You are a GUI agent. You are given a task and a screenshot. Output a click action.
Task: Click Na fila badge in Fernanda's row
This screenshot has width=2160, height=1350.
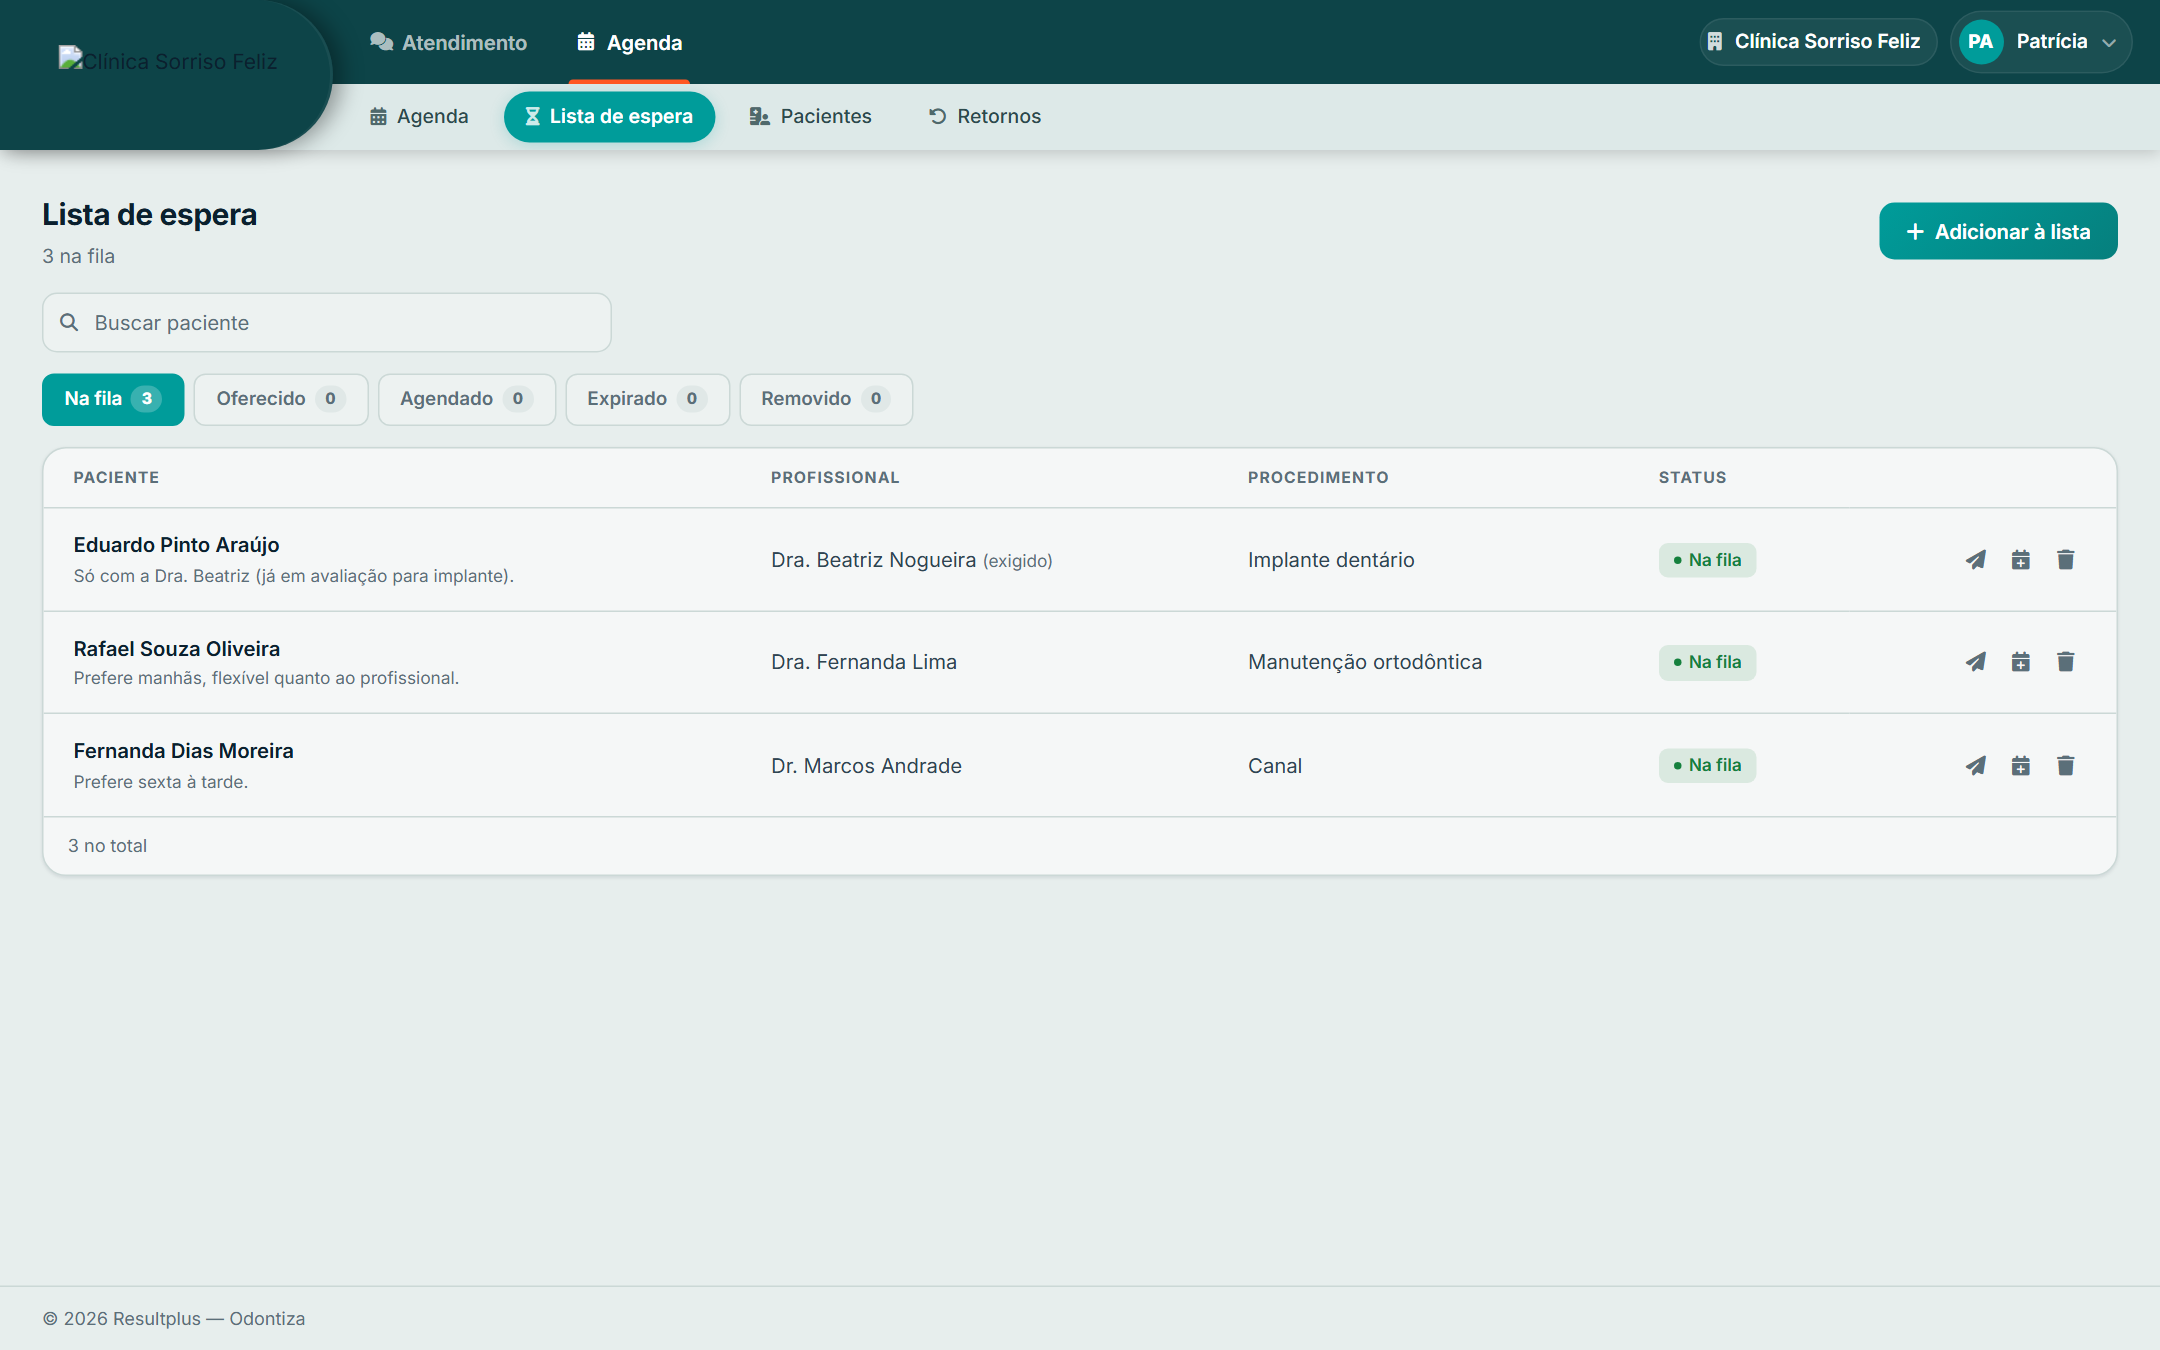click(1707, 766)
